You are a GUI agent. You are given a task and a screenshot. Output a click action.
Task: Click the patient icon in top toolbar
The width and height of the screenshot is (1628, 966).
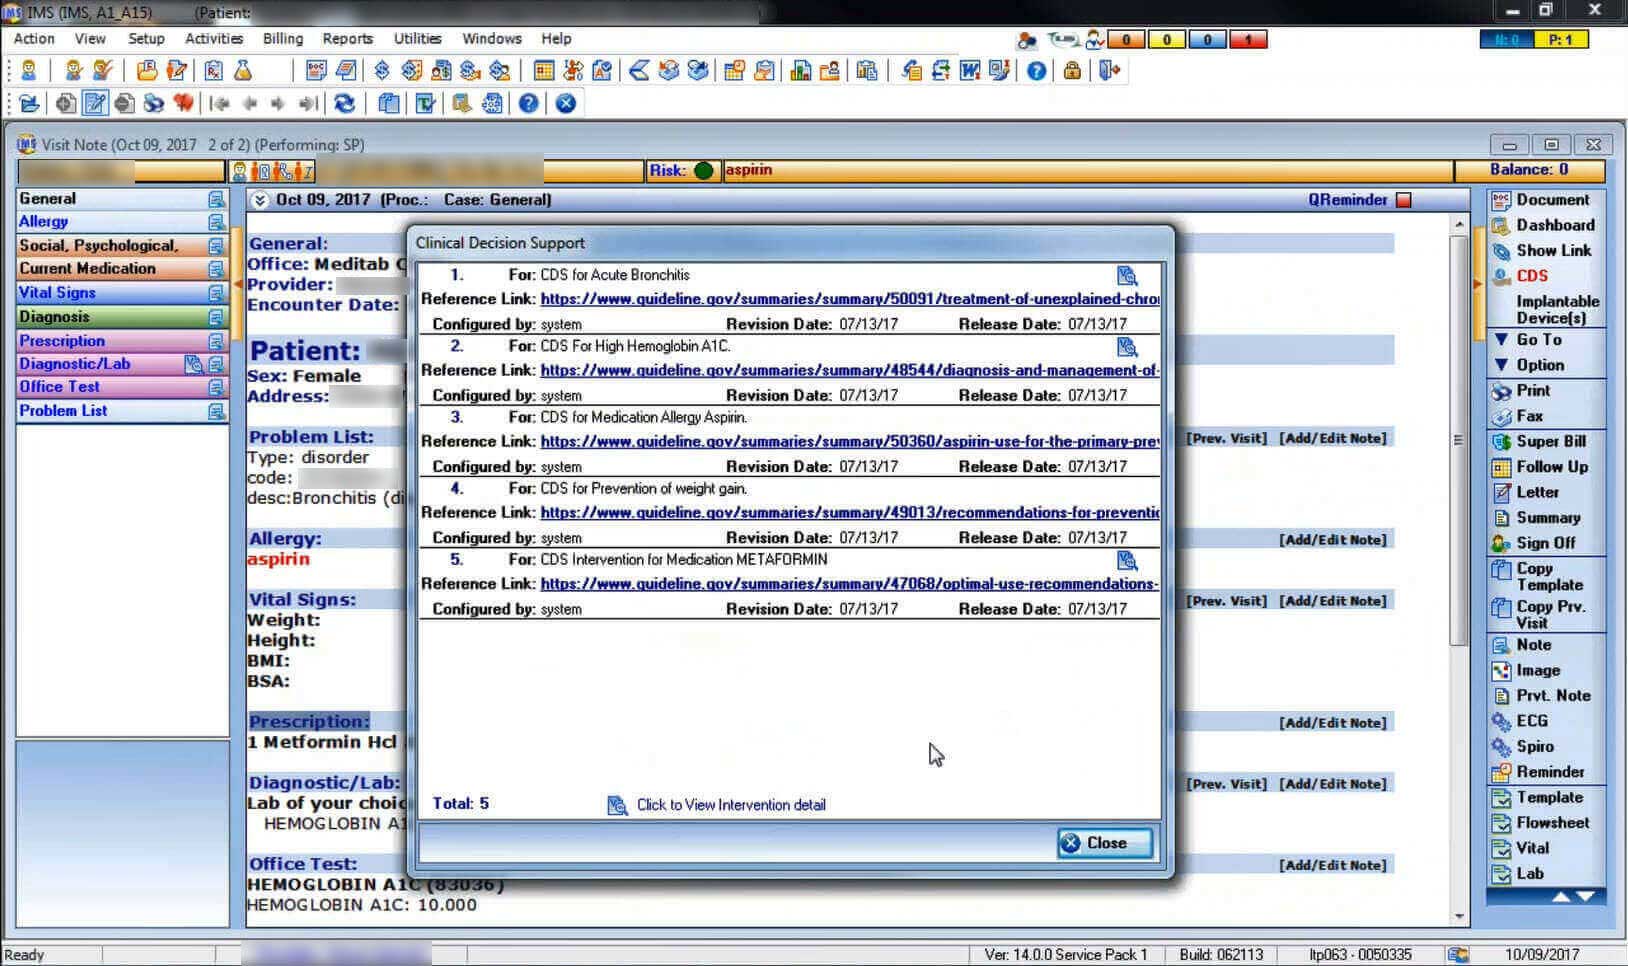29,70
